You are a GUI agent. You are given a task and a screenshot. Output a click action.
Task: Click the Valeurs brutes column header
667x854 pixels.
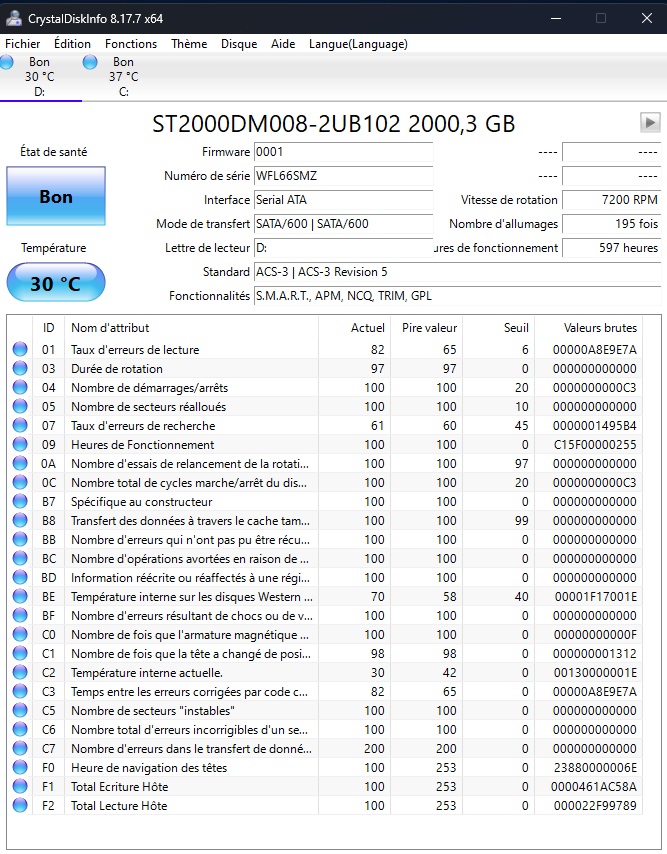(589, 328)
